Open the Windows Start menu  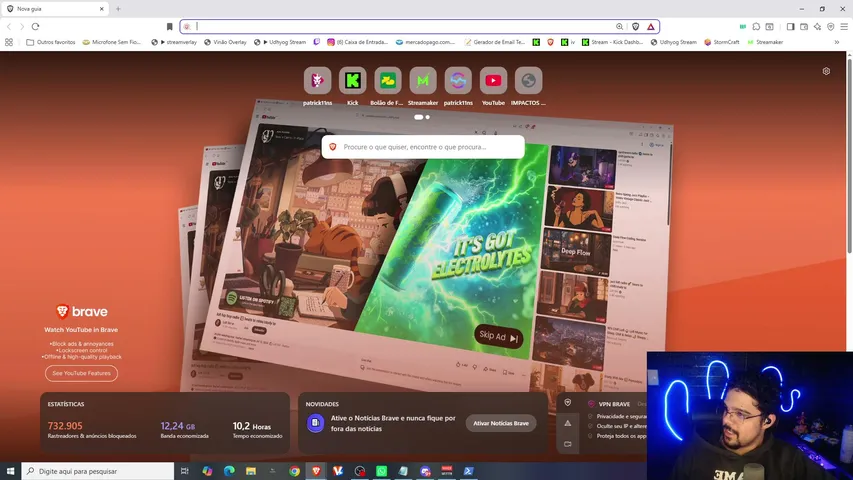tap(10, 471)
